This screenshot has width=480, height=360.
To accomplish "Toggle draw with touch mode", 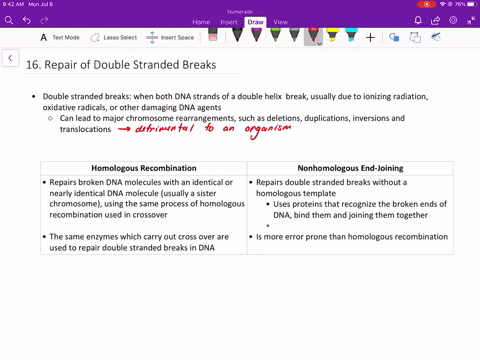I will pyautogui.click(x=436, y=37).
